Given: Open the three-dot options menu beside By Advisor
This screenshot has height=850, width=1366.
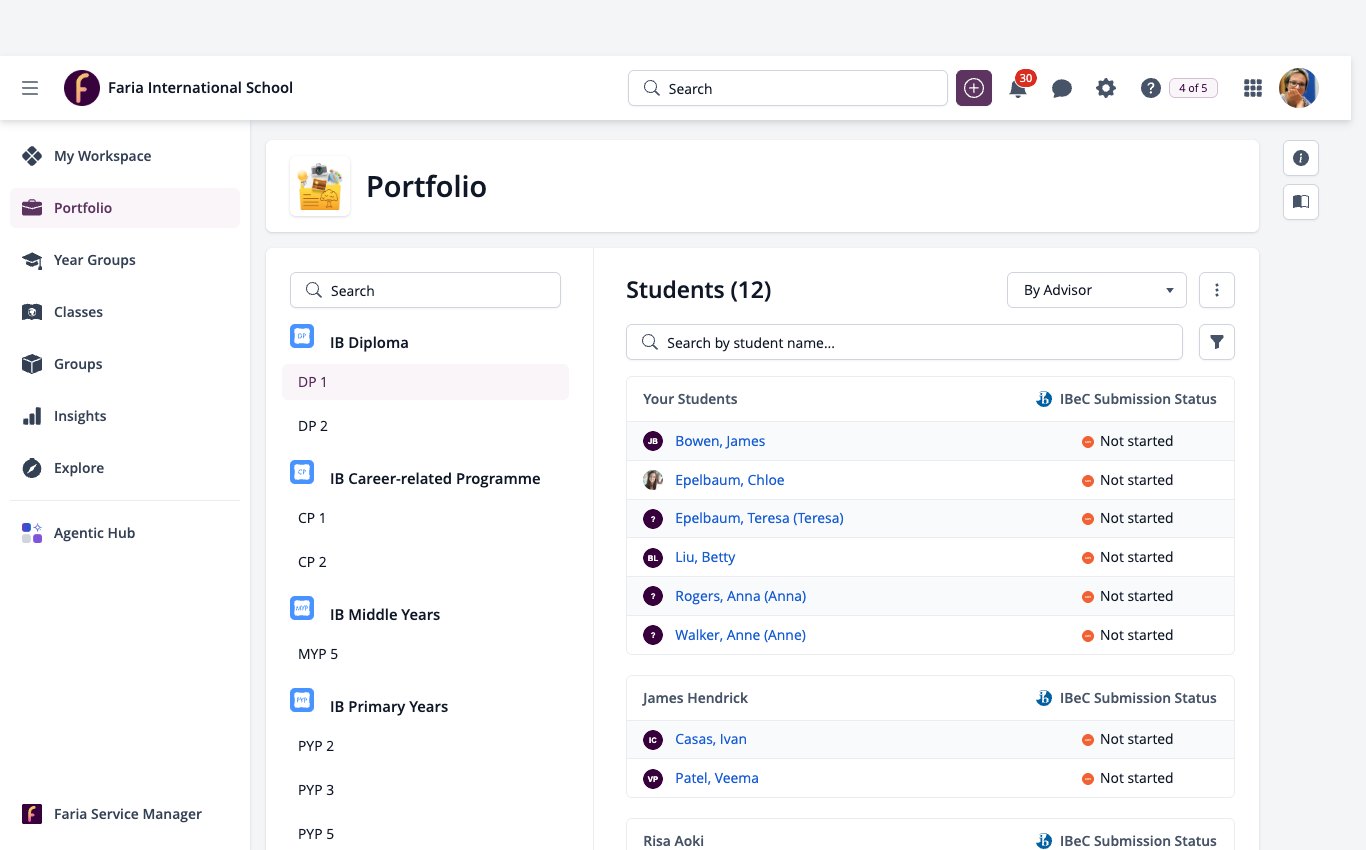Looking at the screenshot, I should (1217, 290).
